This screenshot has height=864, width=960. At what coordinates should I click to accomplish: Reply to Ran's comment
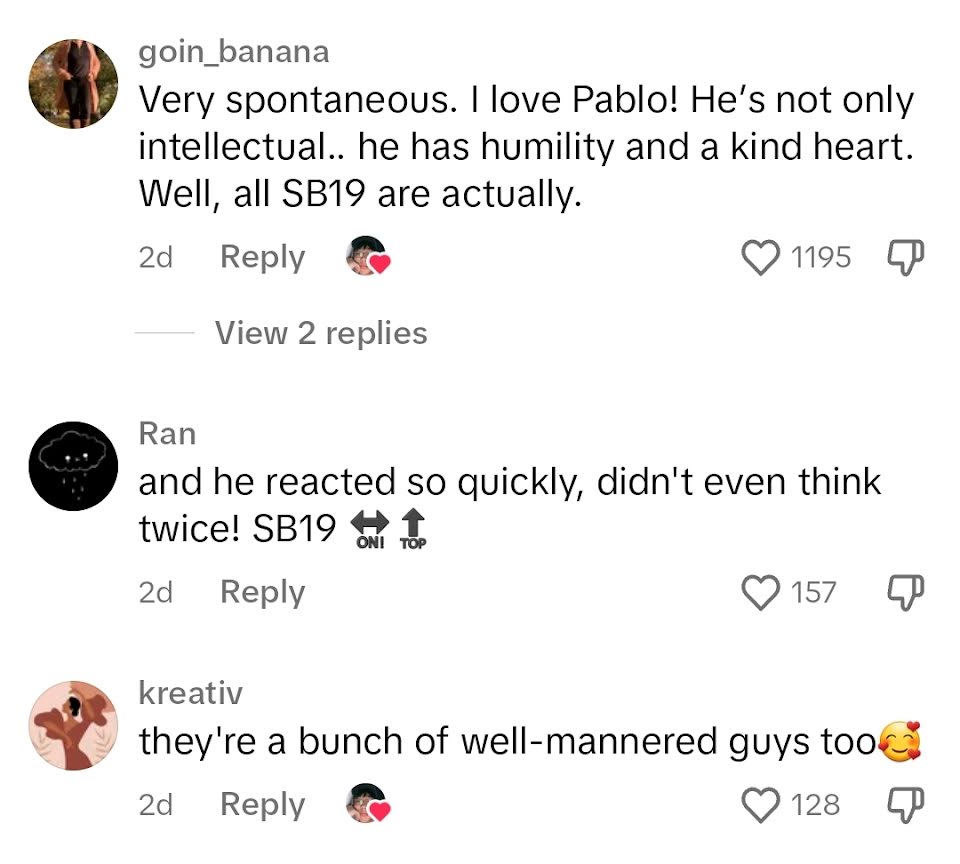tap(263, 592)
